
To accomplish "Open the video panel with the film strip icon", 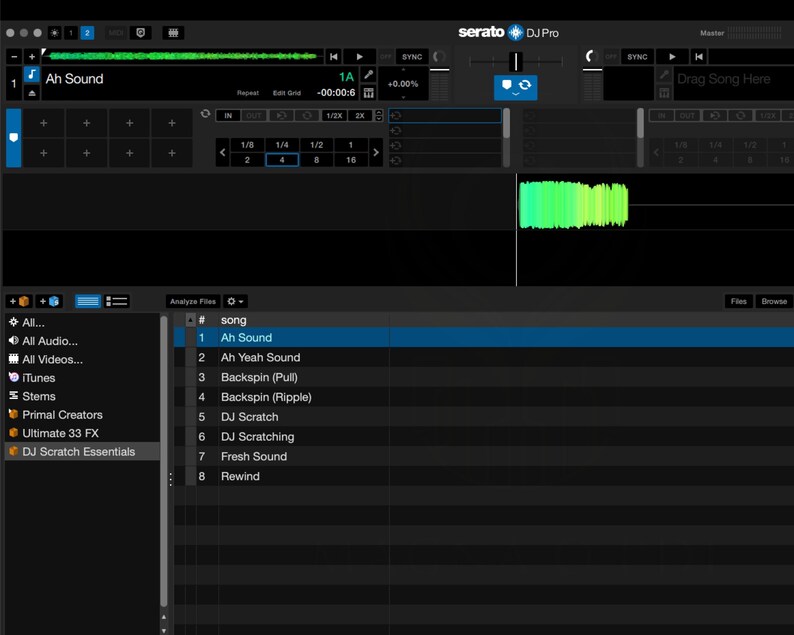I will click(x=173, y=33).
